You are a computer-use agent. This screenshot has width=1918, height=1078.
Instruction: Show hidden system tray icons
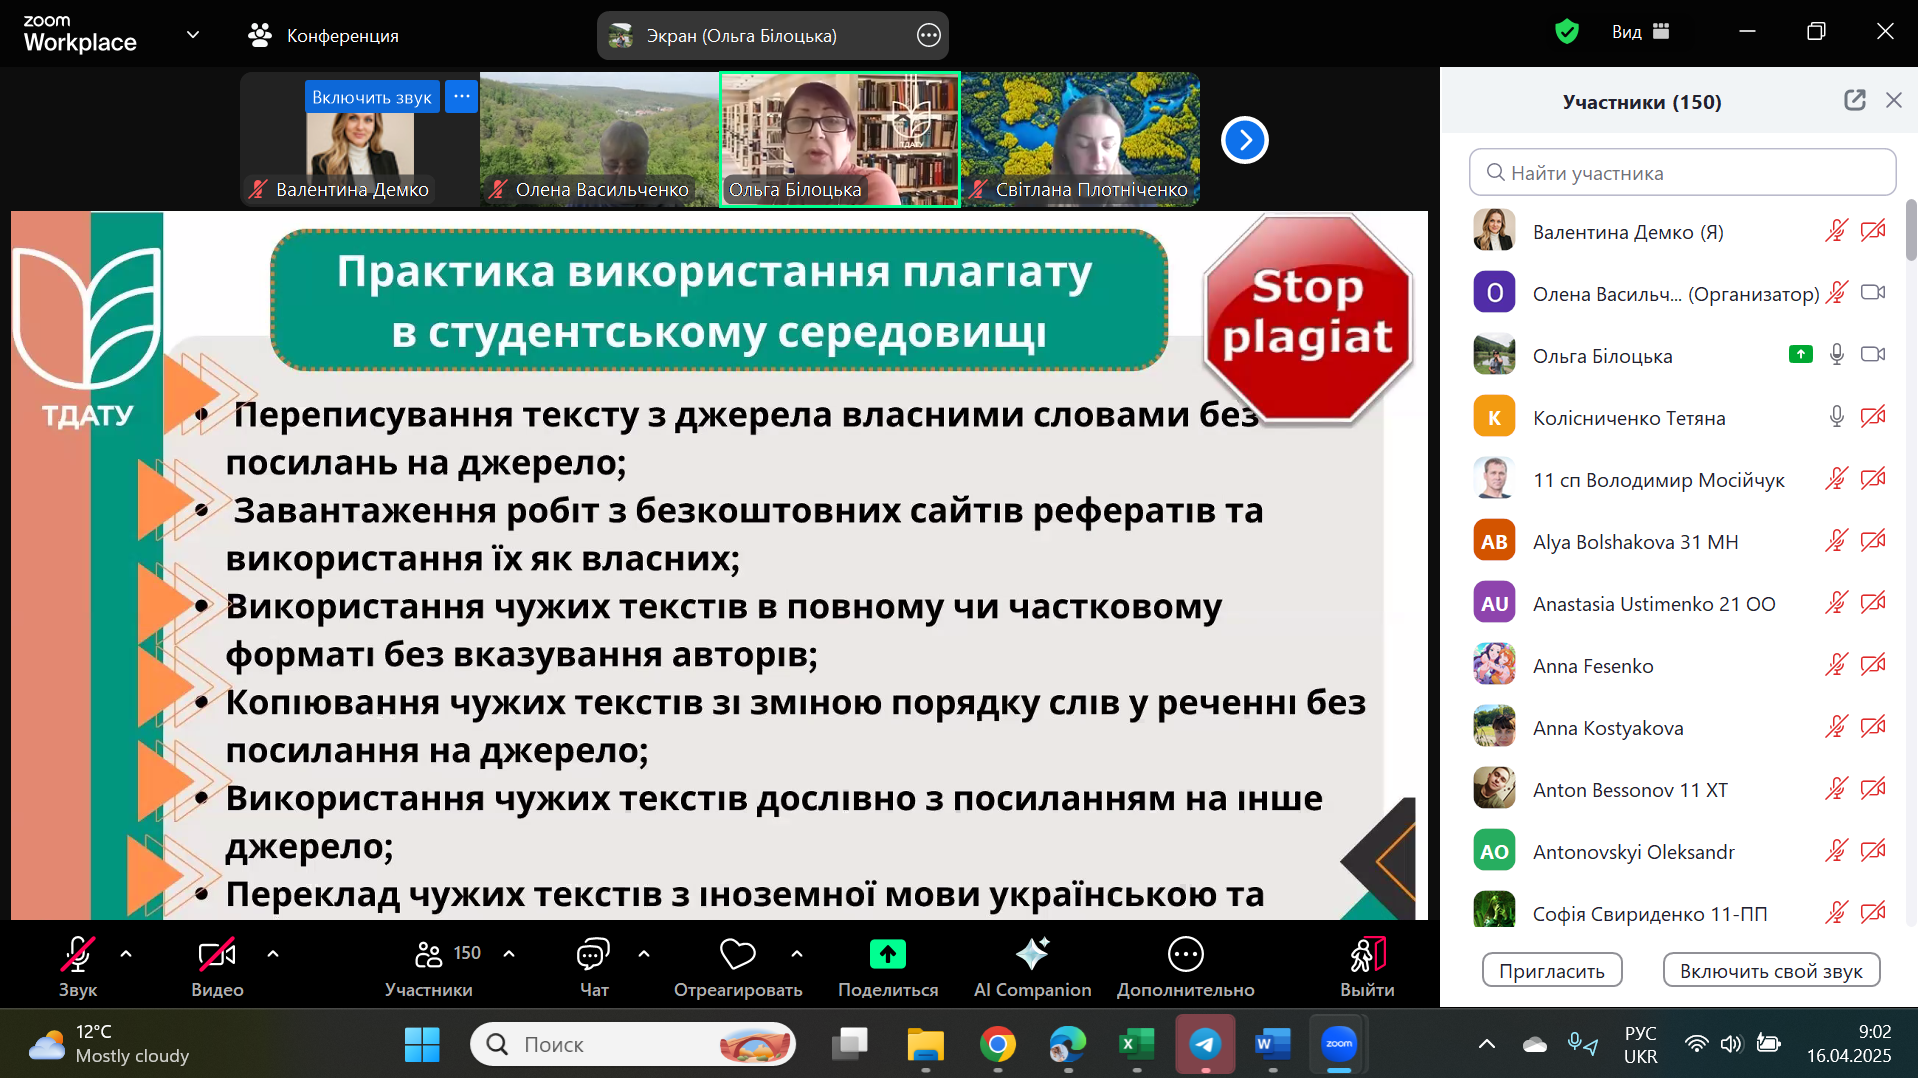click(x=1487, y=1044)
